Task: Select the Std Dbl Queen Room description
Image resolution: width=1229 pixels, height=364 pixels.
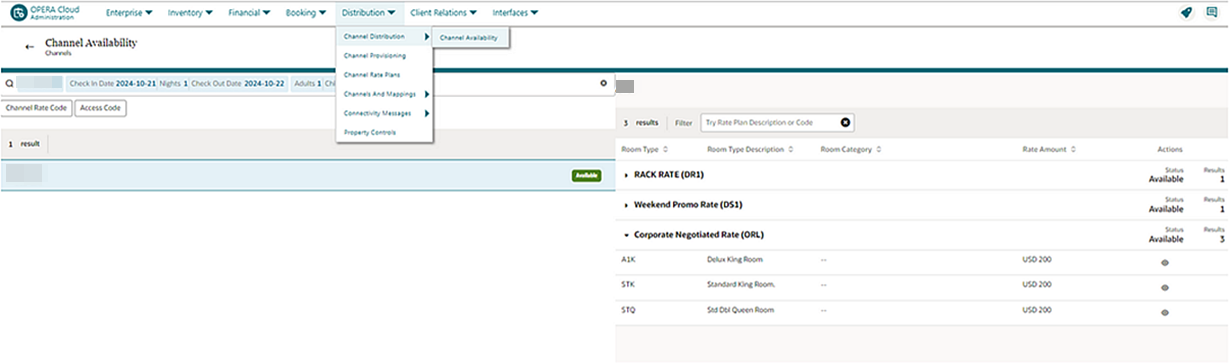Action: (740, 309)
